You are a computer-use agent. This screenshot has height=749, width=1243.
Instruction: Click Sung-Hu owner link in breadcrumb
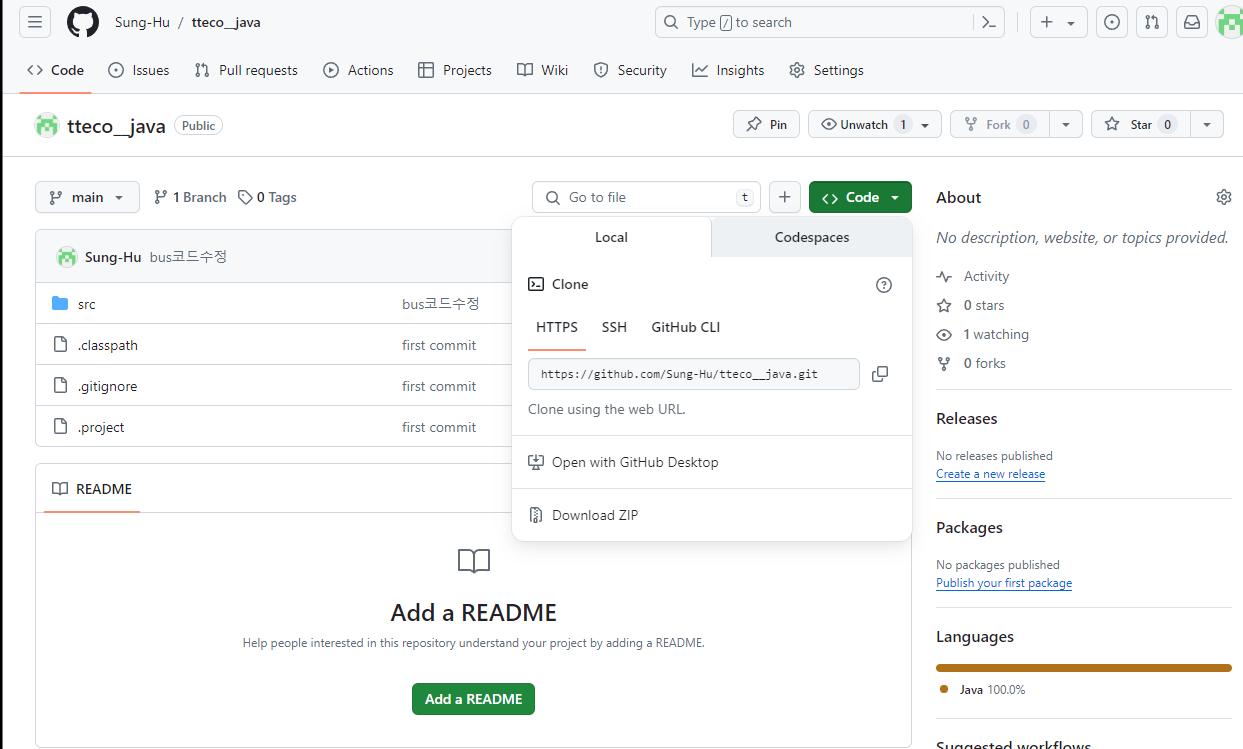[142, 22]
